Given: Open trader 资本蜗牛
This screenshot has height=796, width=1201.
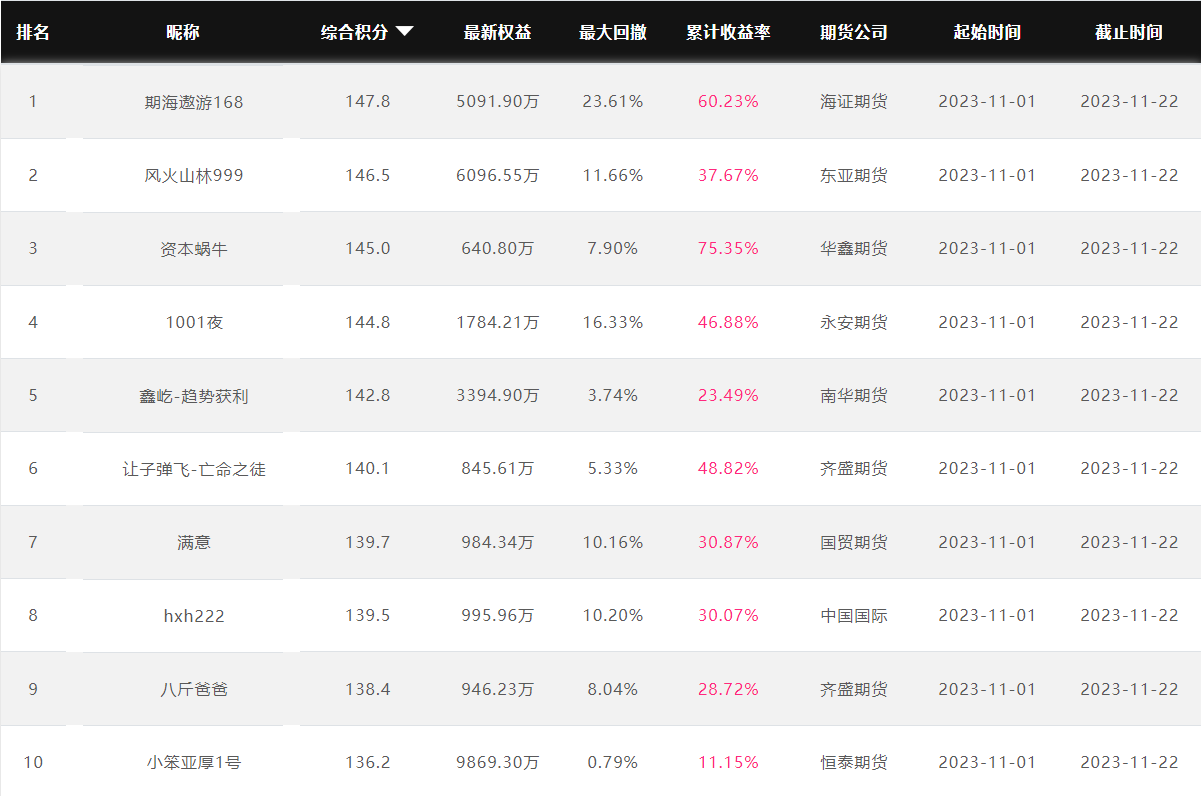Looking at the screenshot, I should (194, 248).
